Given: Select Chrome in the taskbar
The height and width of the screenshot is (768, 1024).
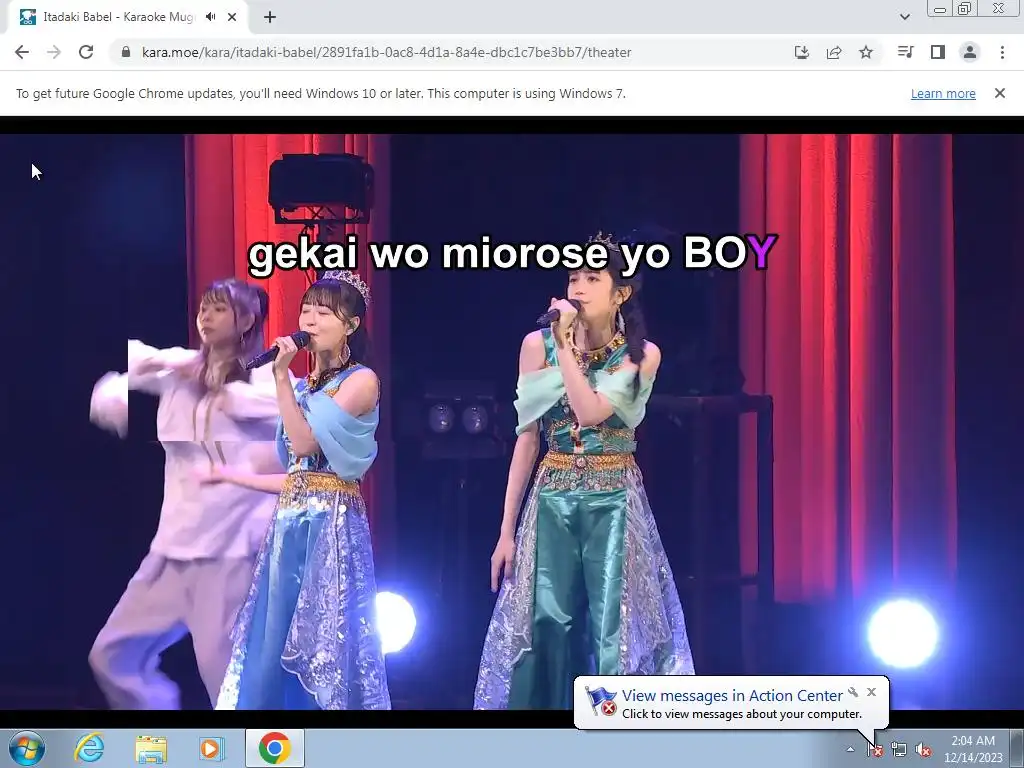Looking at the screenshot, I should (x=274, y=748).
